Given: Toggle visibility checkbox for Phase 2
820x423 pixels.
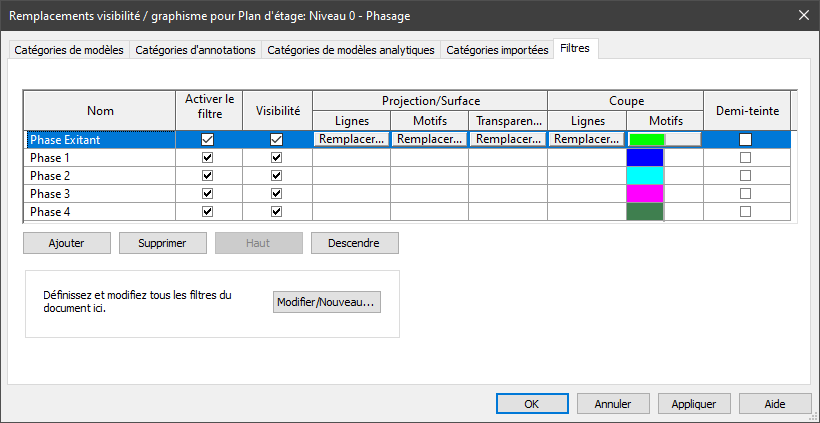Looking at the screenshot, I should (x=277, y=176).
